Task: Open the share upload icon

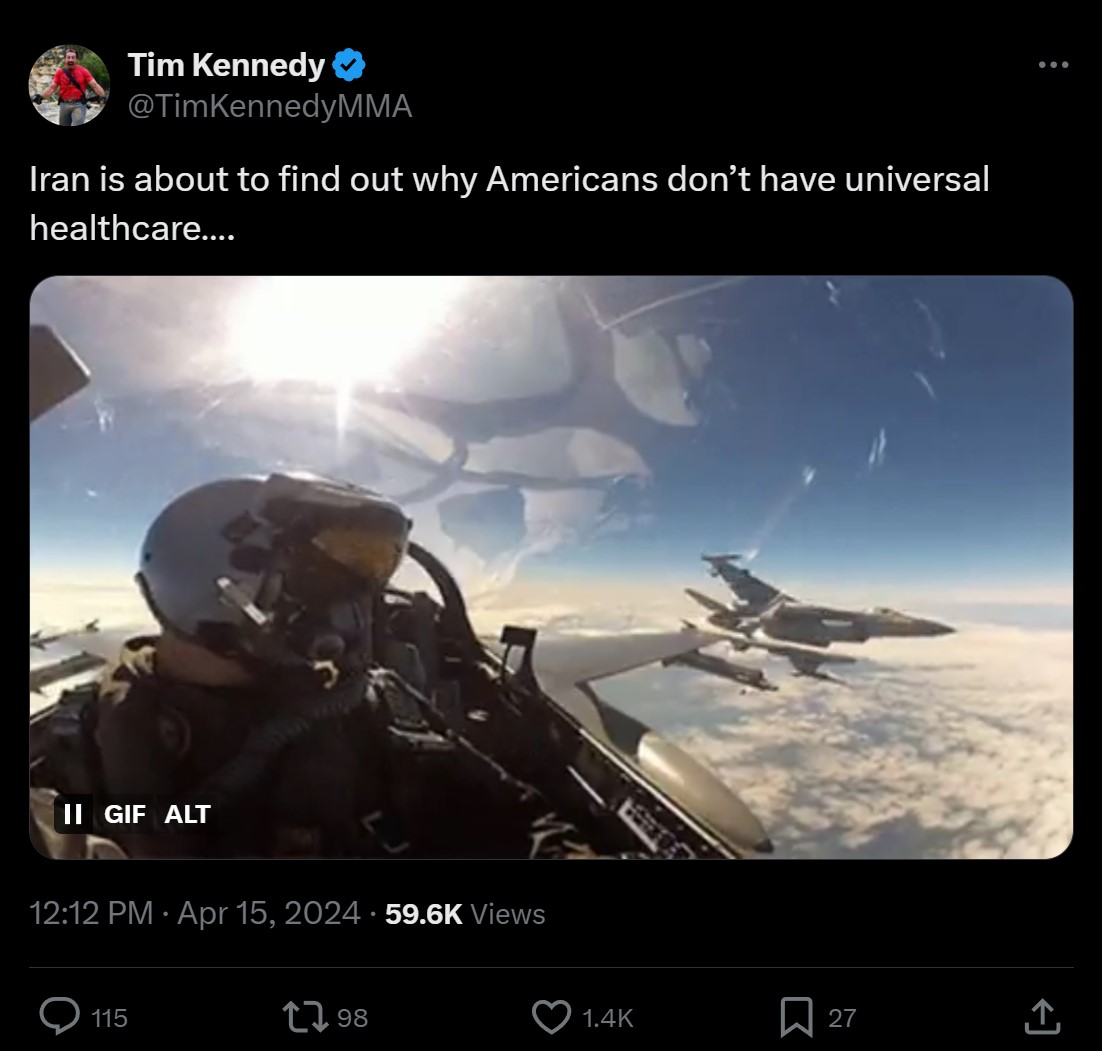Action: (x=1042, y=1017)
